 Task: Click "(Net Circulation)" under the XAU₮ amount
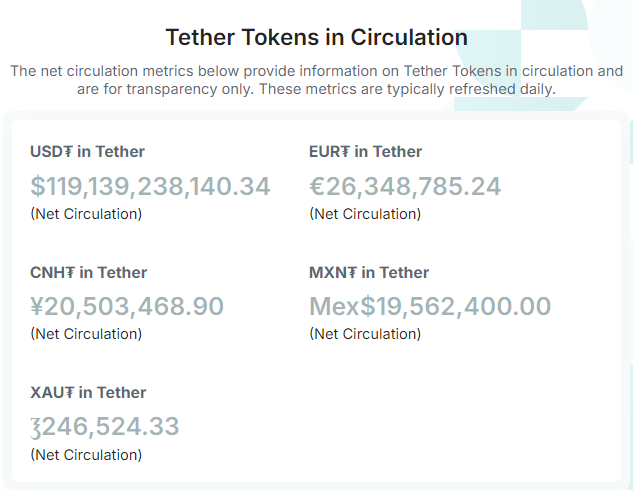(86, 455)
